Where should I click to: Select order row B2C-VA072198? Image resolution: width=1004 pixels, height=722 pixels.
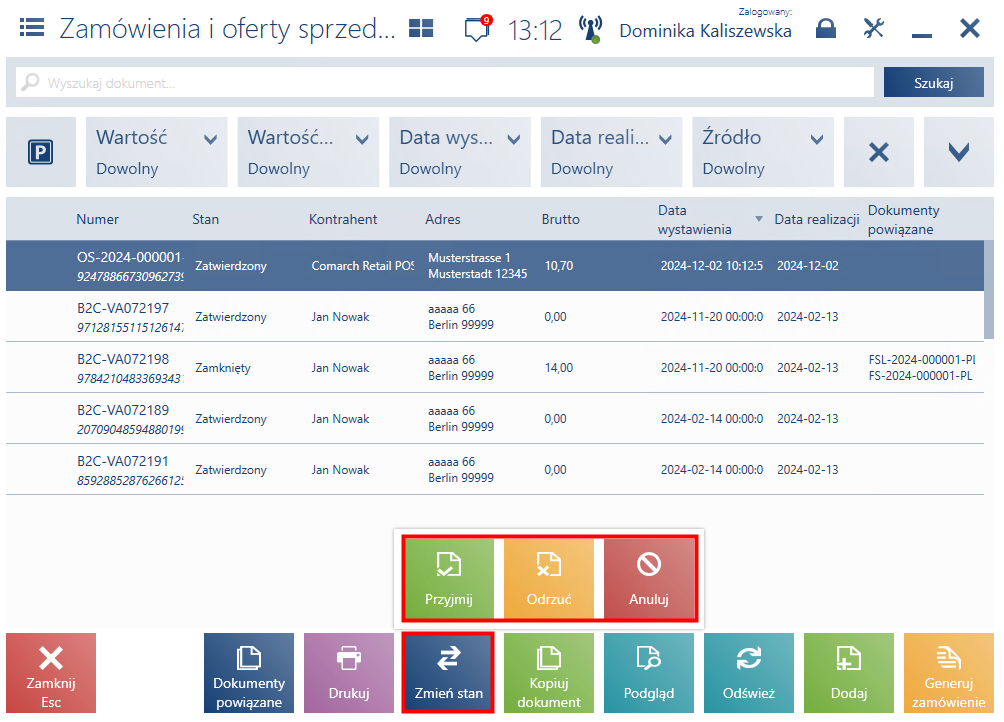click(x=495, y=368)
